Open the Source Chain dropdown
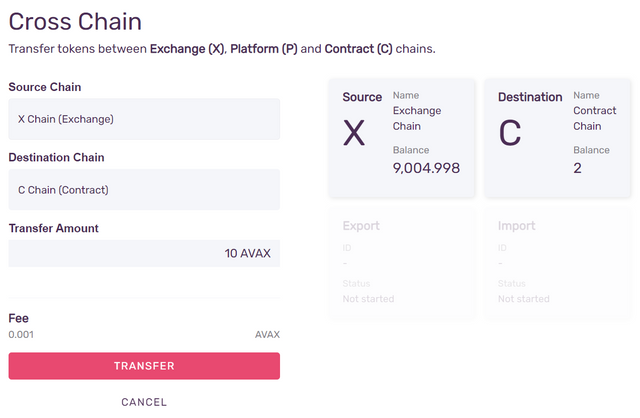Viewport: 640px width, 418px height. pyautogui.click(x=144, y=119)
